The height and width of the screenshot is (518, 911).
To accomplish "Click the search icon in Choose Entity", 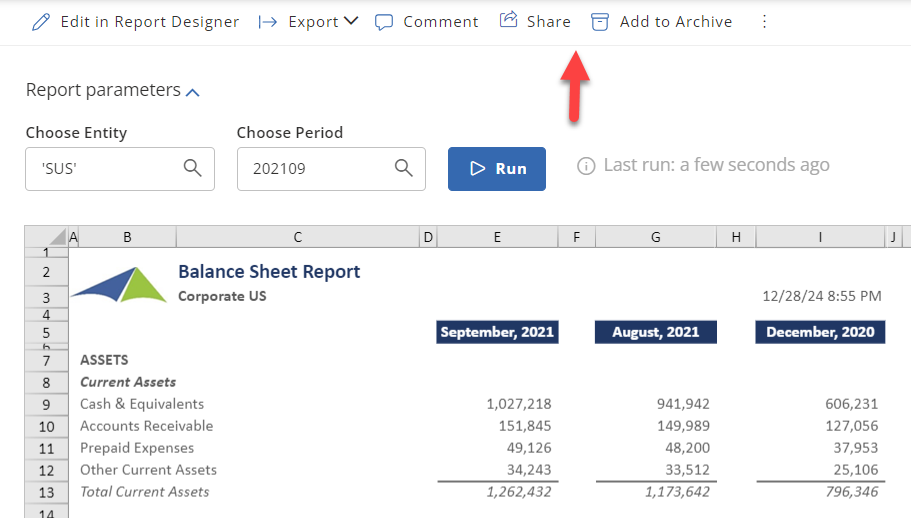I will [x=193, y=168].
